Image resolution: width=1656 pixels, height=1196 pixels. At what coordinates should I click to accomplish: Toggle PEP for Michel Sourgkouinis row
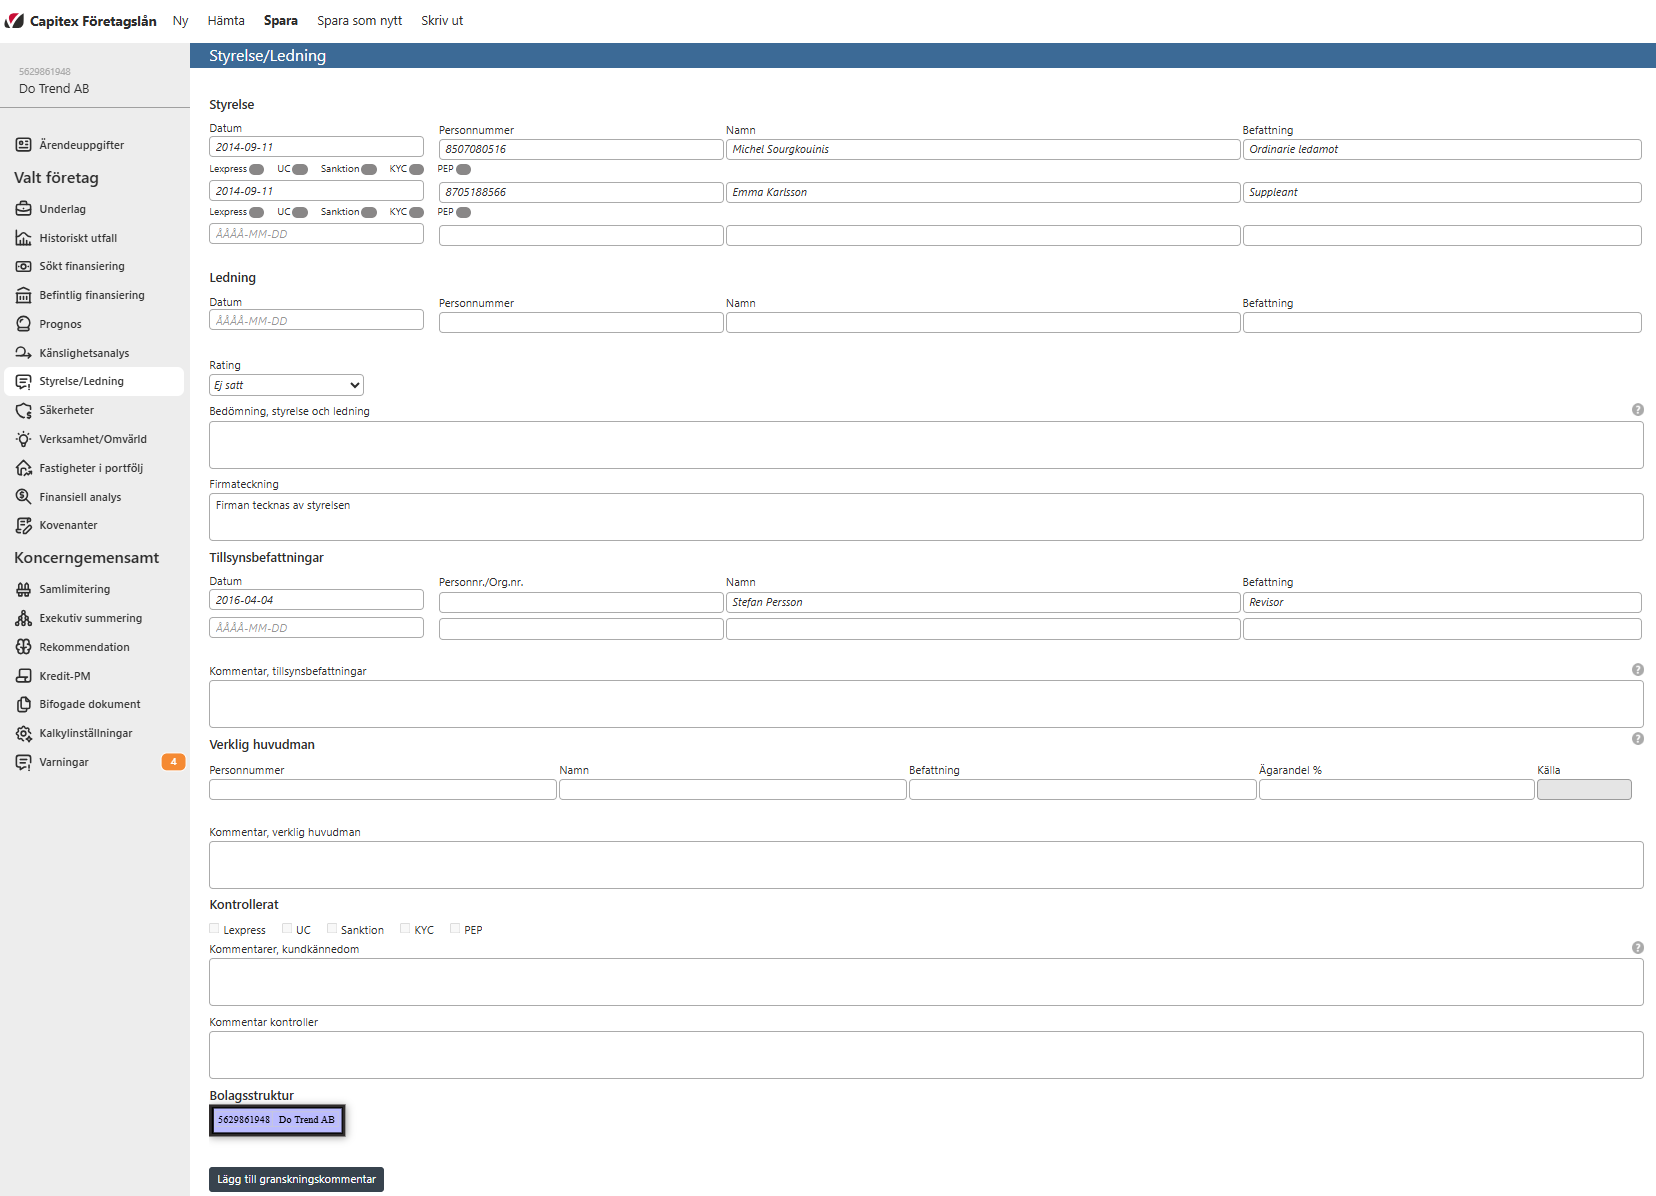(463, 169)
